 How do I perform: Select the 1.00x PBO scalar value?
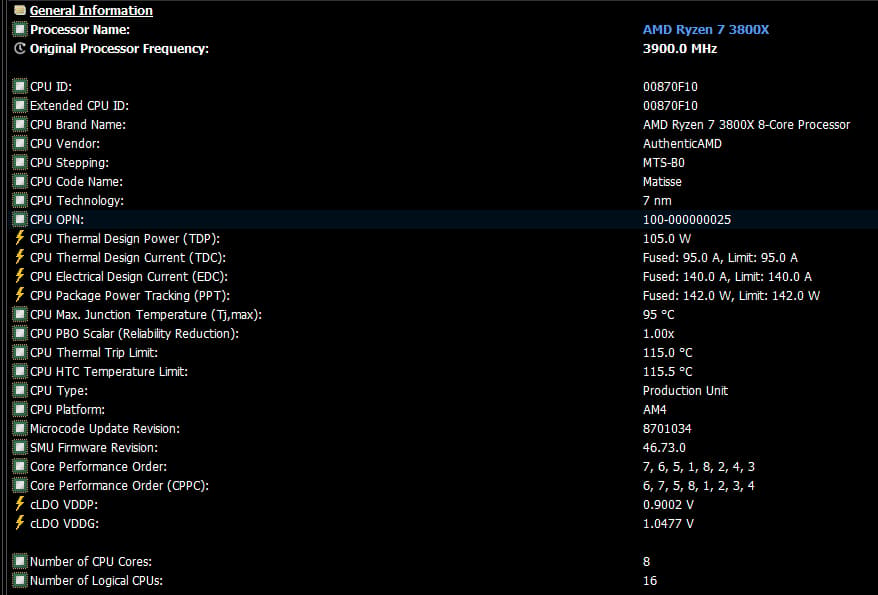click(658, 334)
